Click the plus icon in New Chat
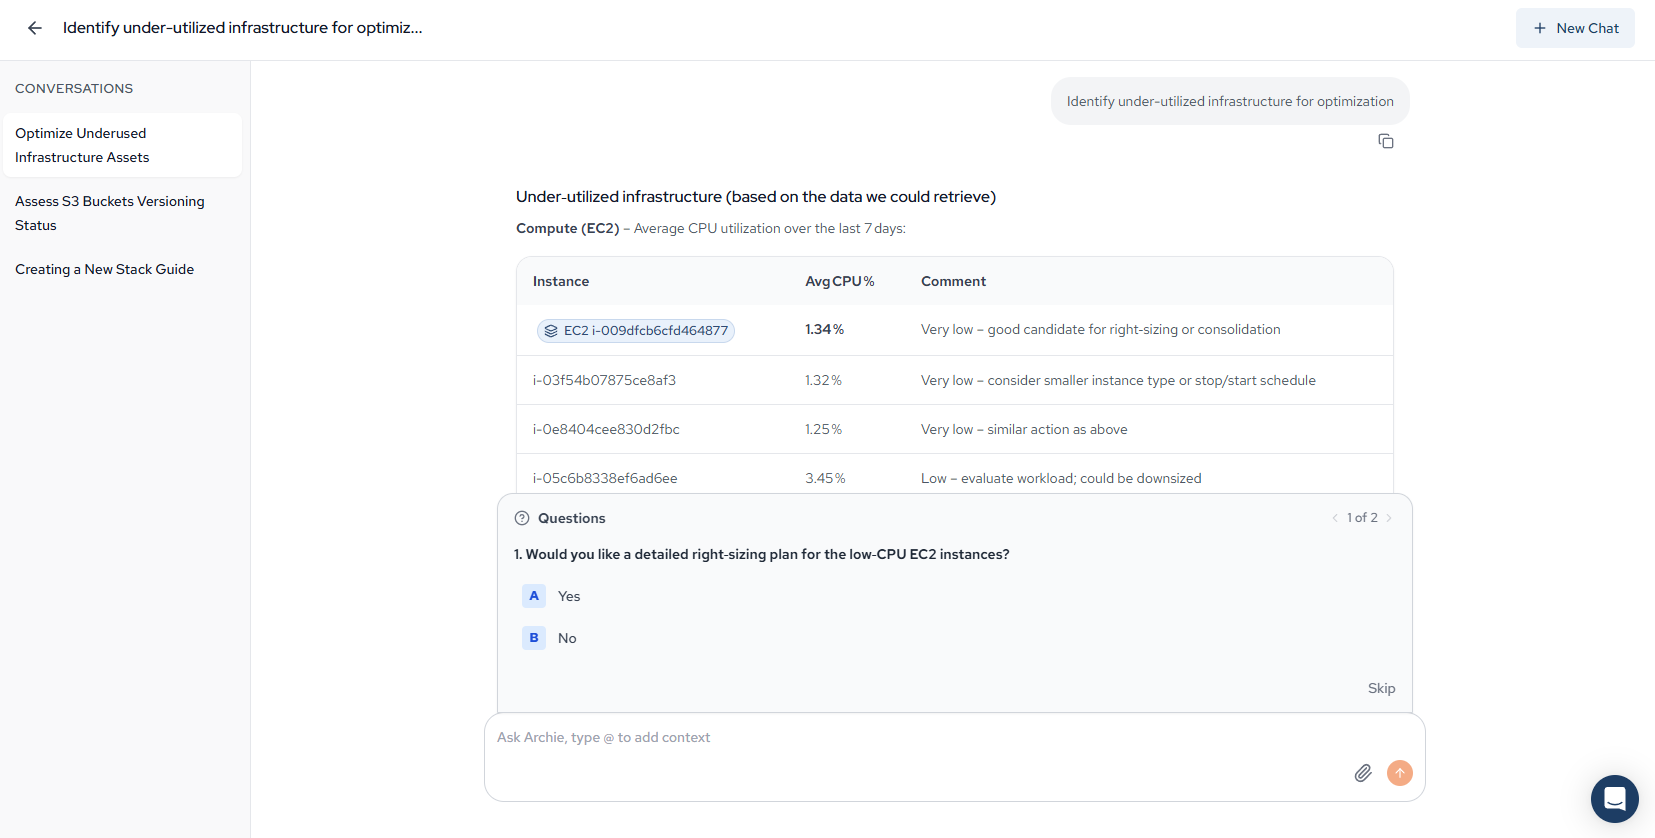The width and height of the screenshot is (1655, 838). 1540,28
